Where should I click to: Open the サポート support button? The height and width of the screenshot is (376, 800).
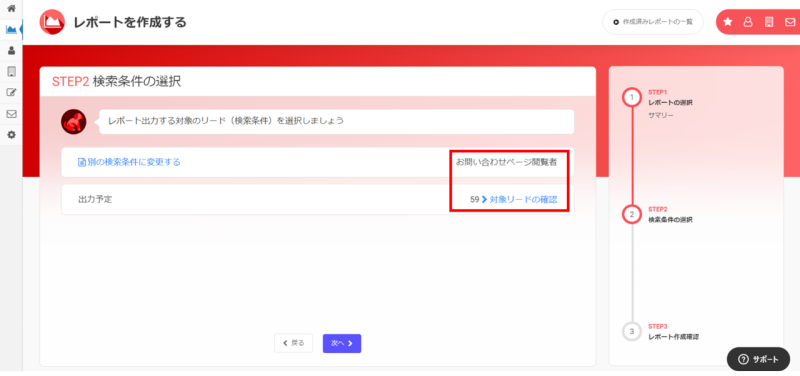pos(758,359)
